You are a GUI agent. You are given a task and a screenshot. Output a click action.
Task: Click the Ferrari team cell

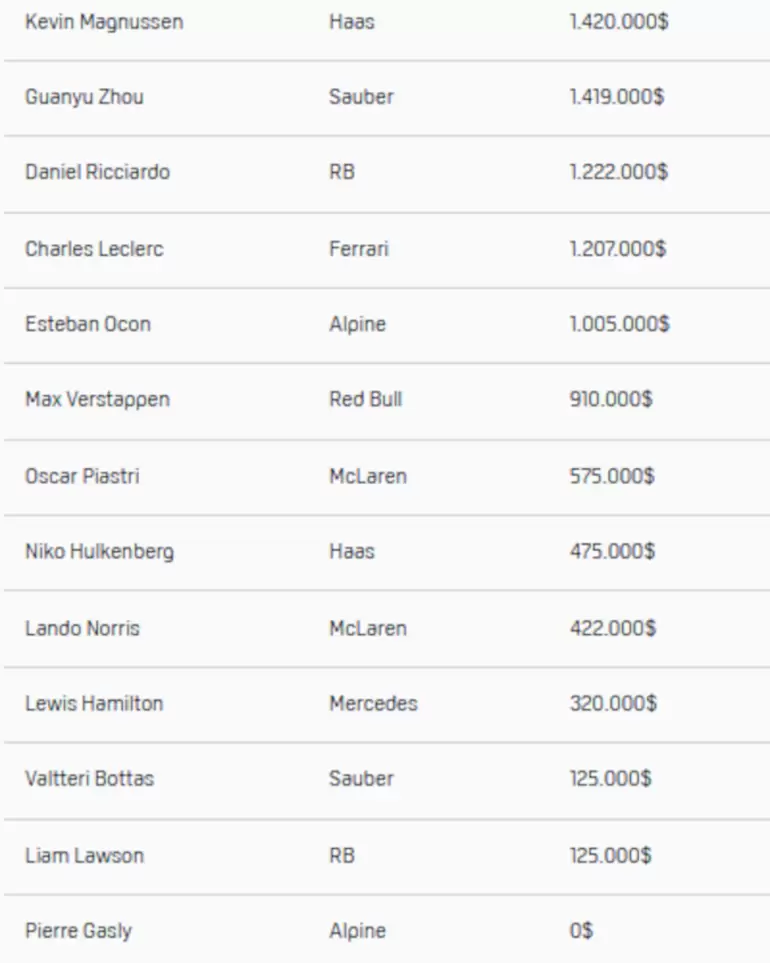[358, 248]
